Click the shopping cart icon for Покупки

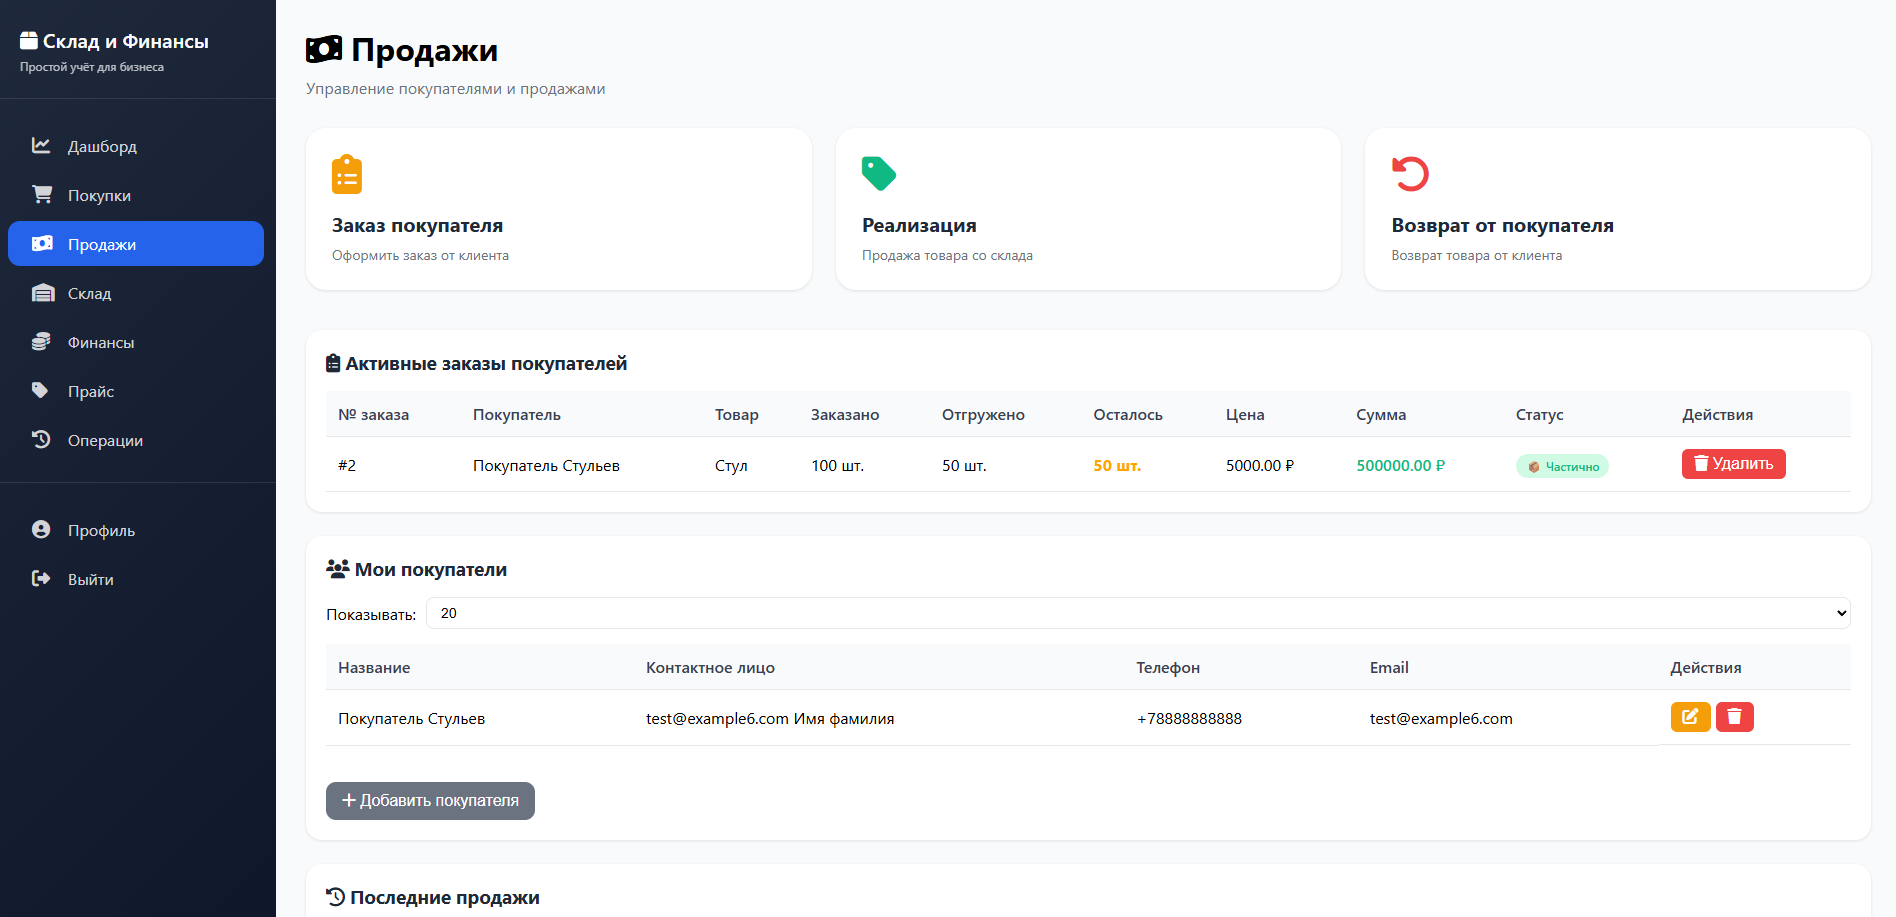click(x=41, y=195)
